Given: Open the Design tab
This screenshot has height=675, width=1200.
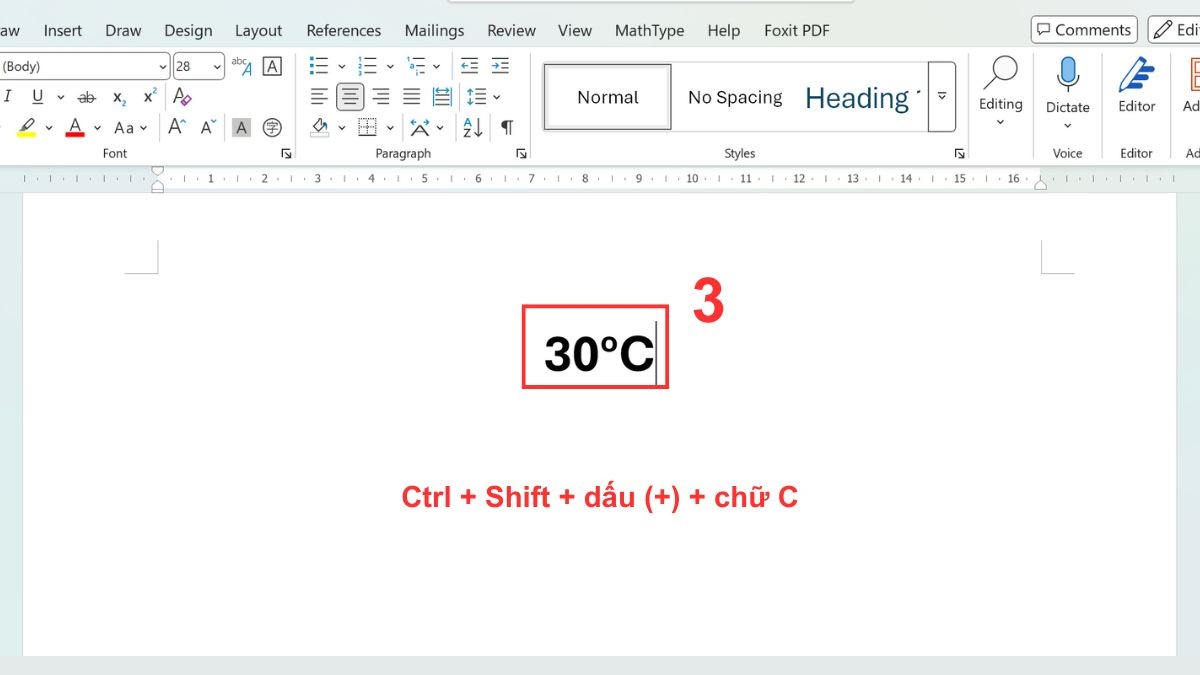Looking at the screenshot, I should pos(189,30).
